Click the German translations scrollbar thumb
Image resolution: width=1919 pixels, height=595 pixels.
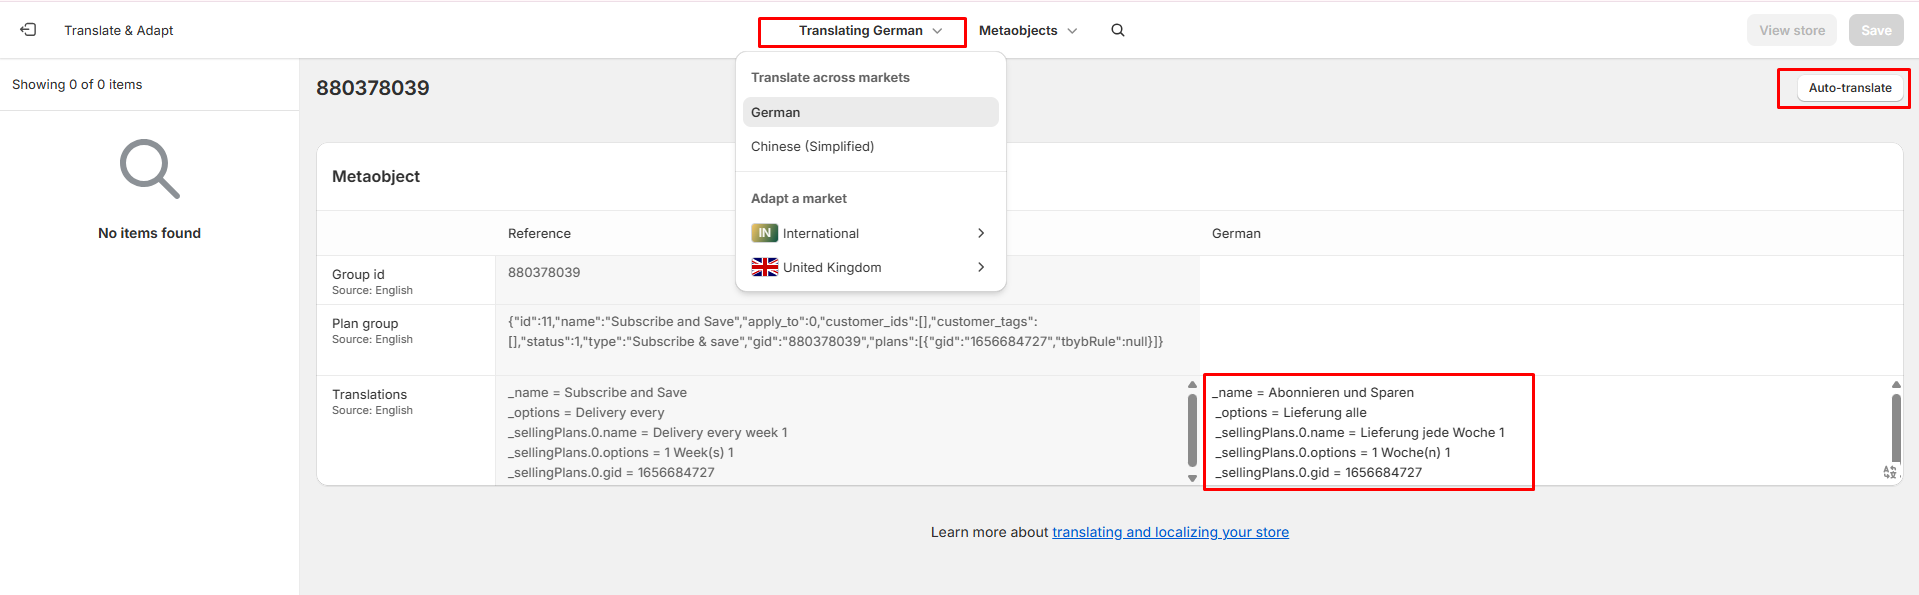[x=1896, y=428]
